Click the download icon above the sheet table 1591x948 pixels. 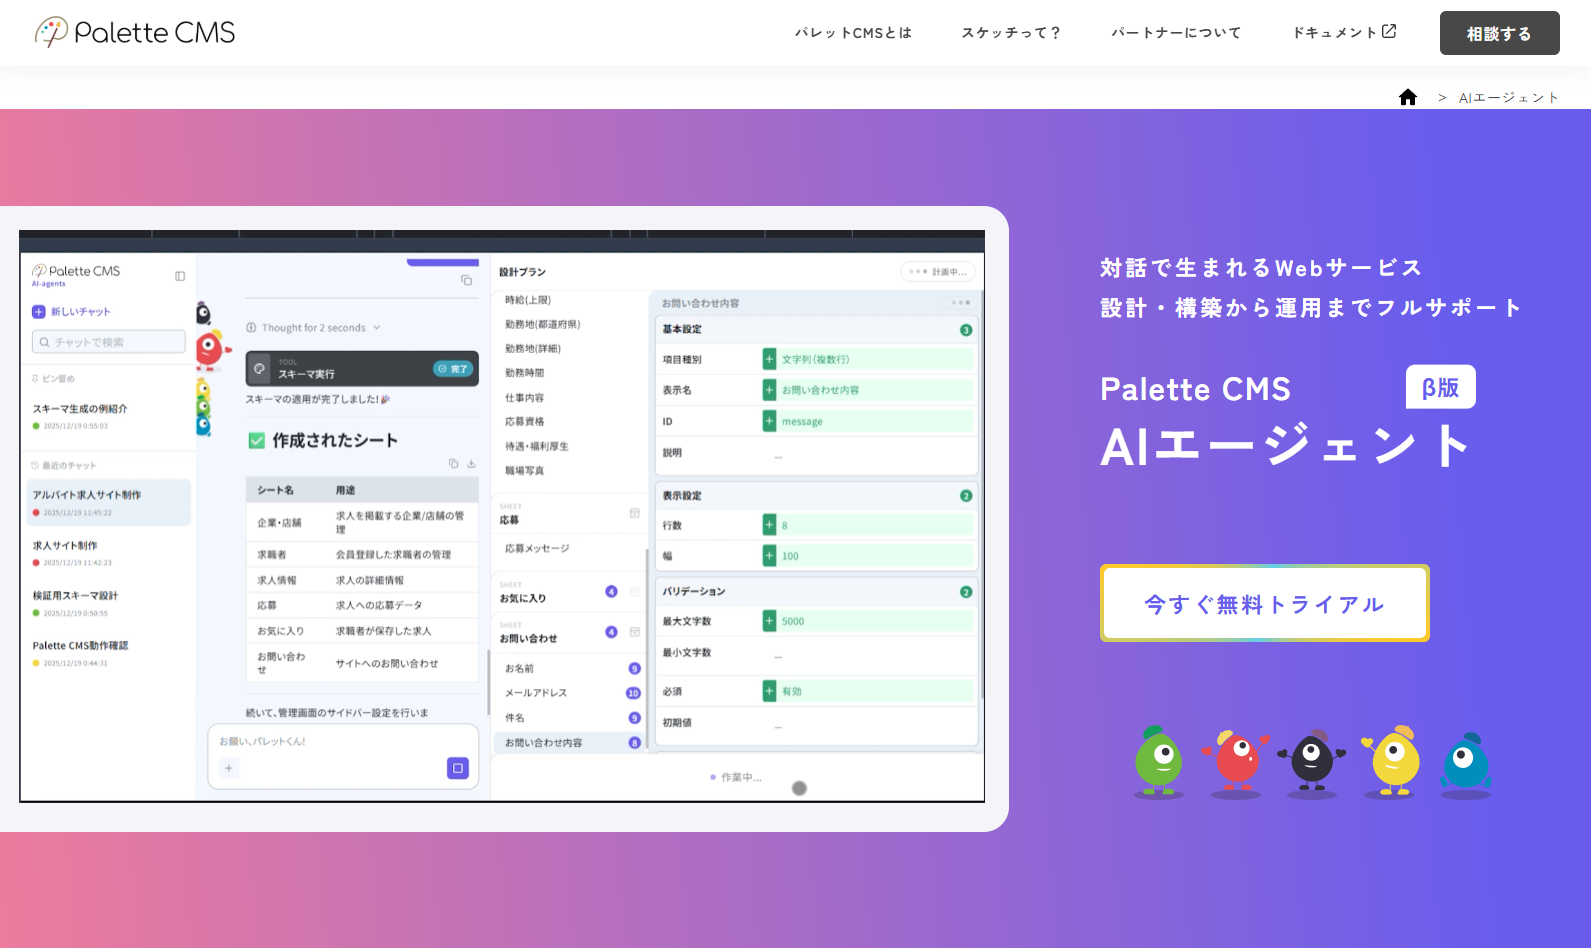tap(471, 464)
